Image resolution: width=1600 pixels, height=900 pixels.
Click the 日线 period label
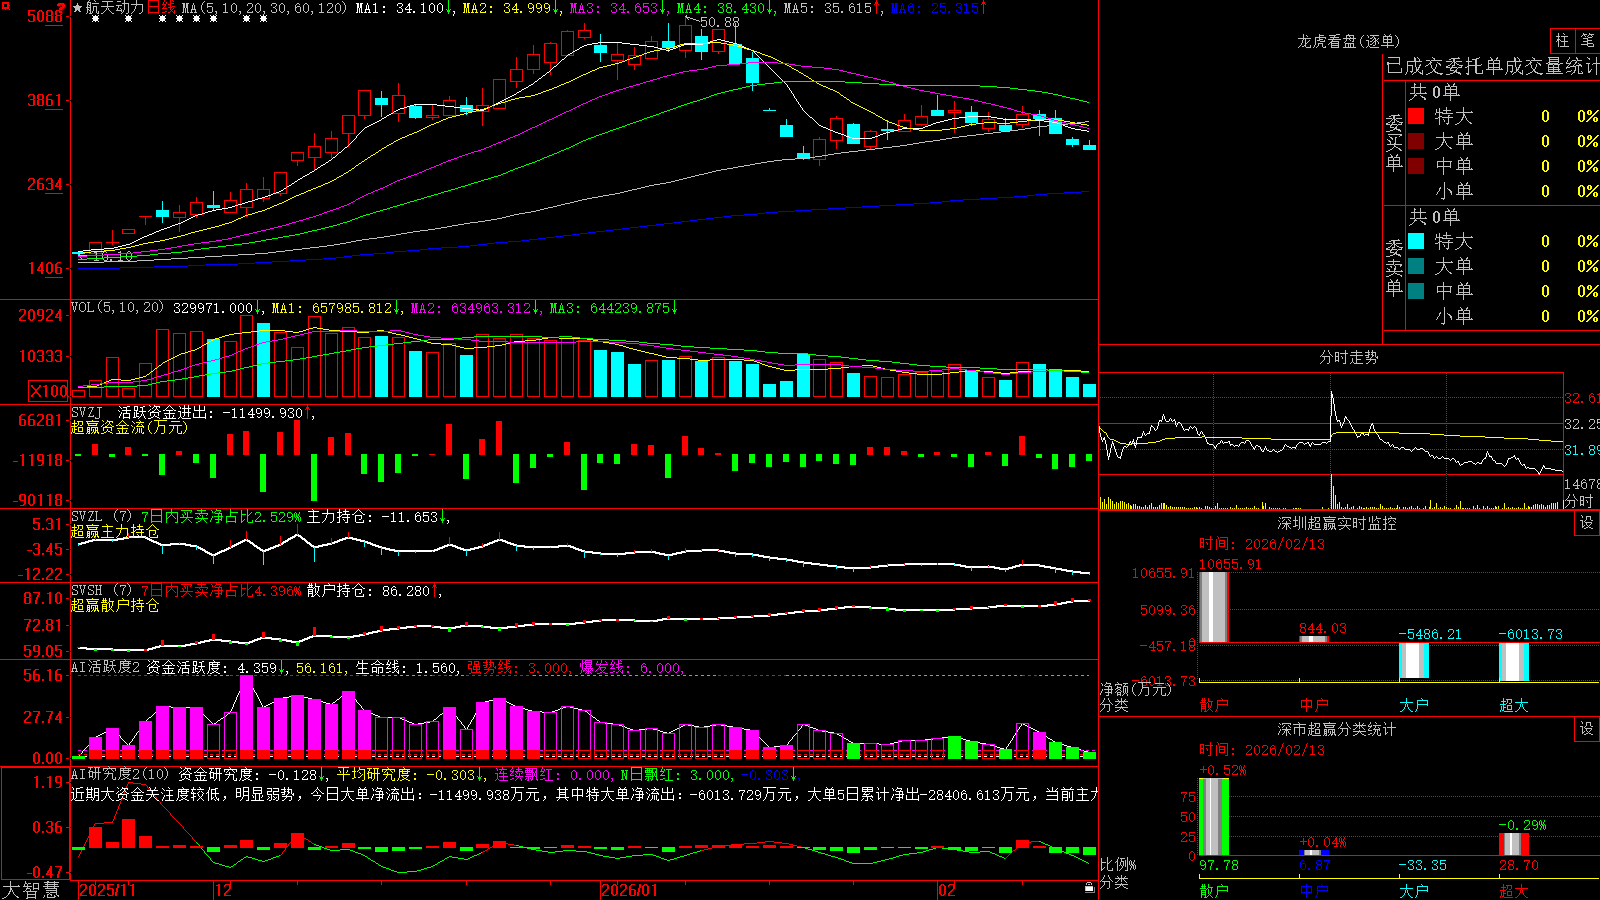click(x=161, y=8)
